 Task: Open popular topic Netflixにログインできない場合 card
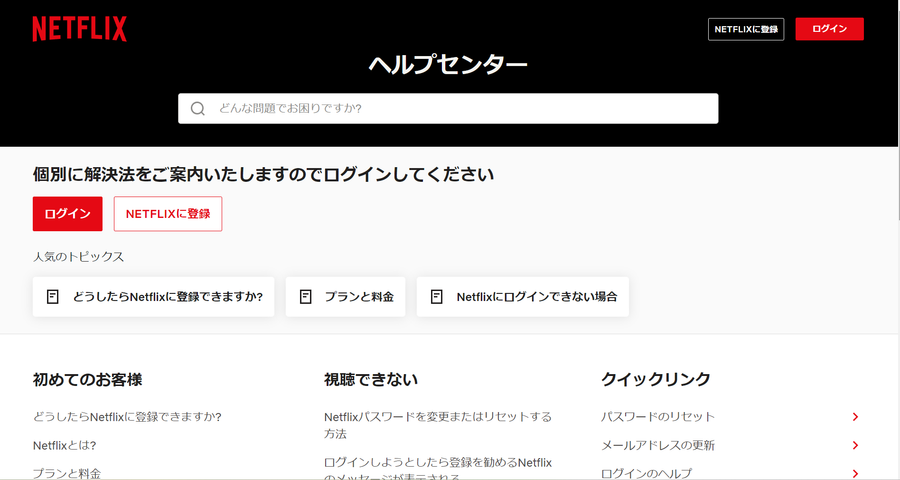[523, 297]
